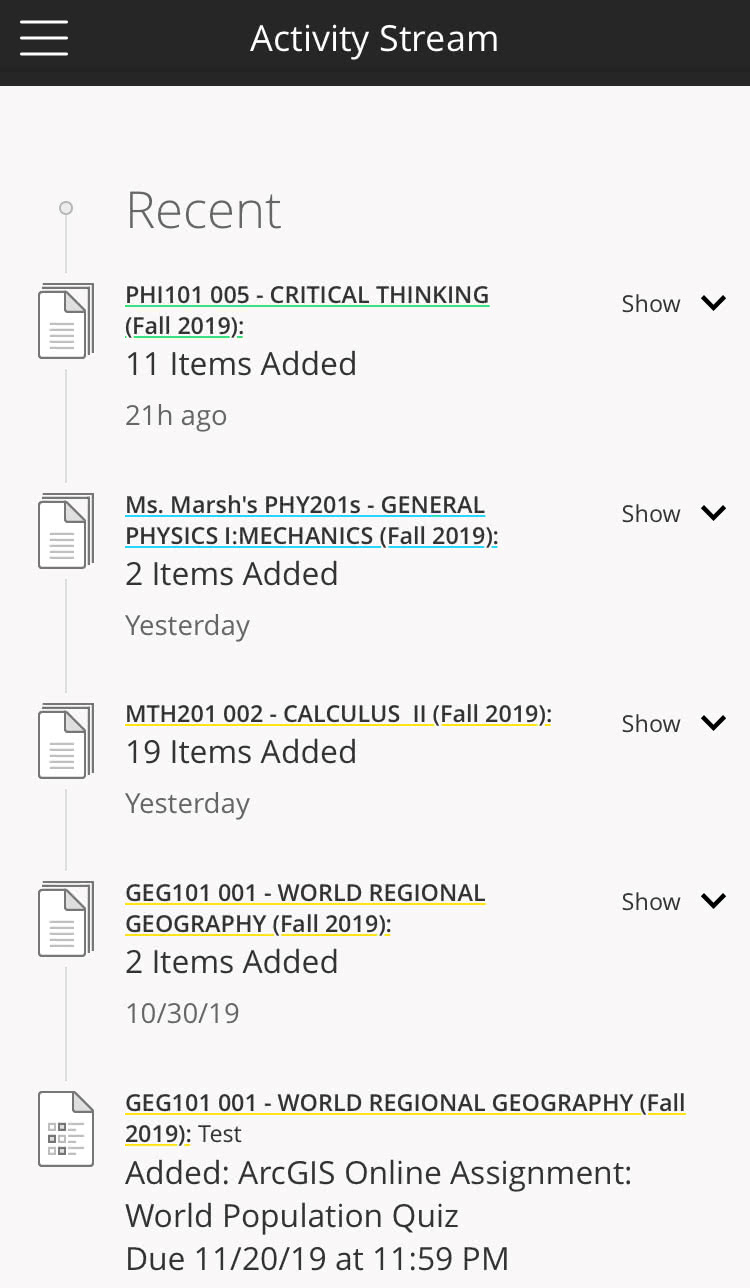750x1288 pixels.
Task: Click the Recent timeline marker dot
Action: point(66,208)
